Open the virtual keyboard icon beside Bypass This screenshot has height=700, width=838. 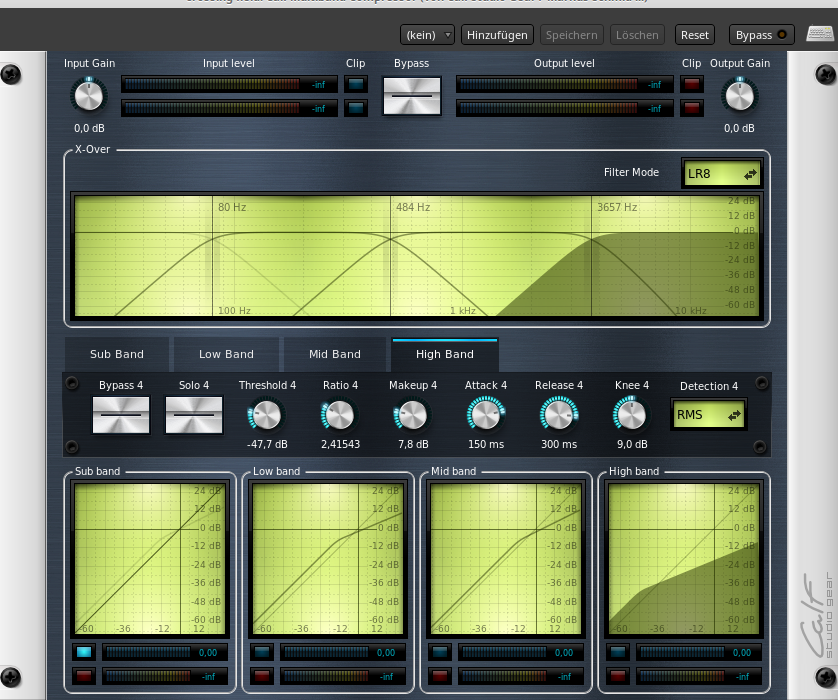coord(820,35)
